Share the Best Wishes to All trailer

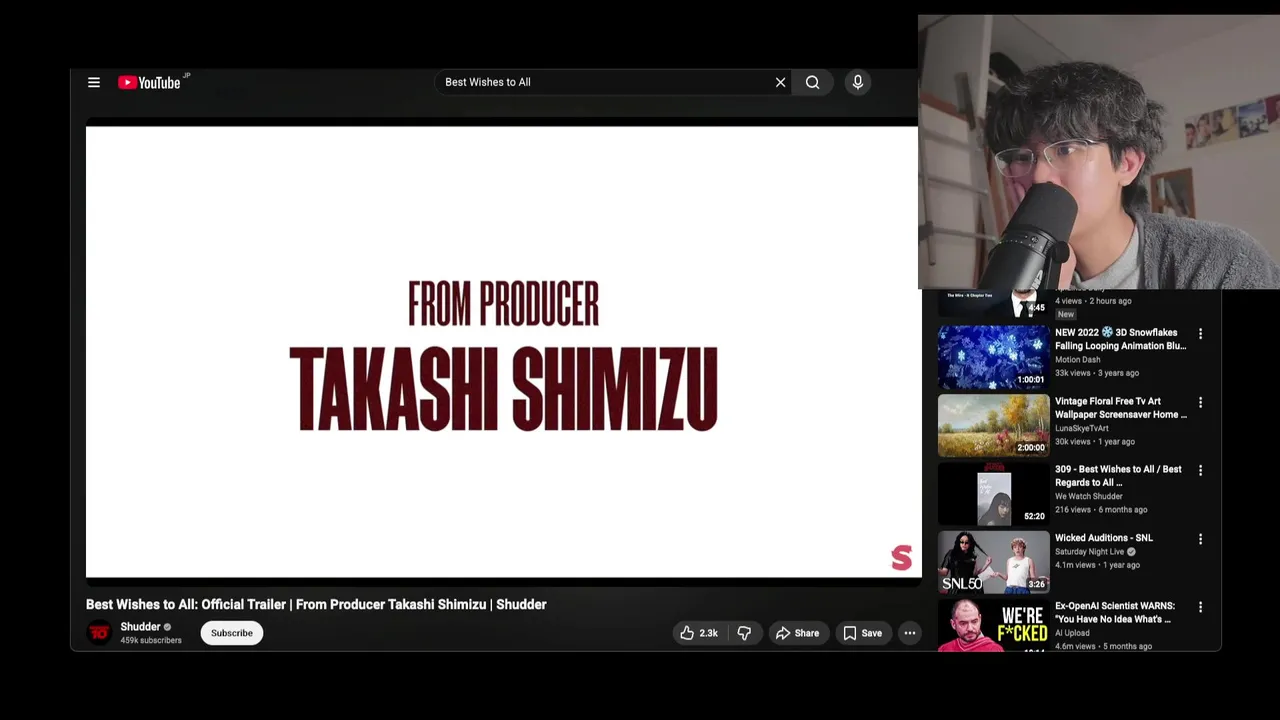click(x=797, y=633)
